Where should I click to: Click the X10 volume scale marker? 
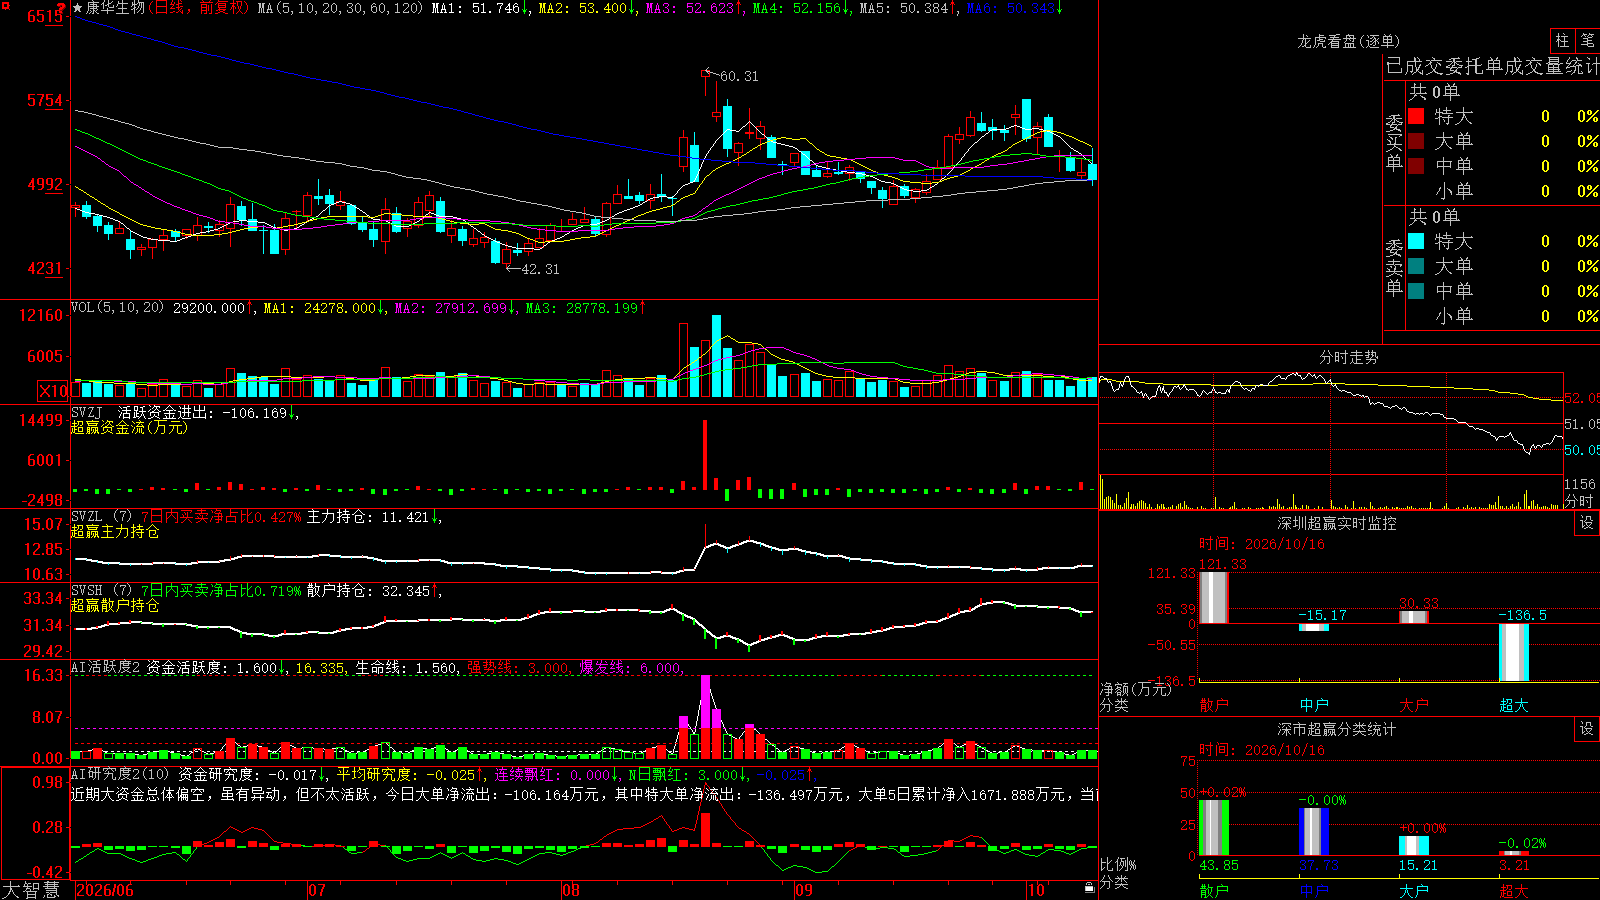coord(53,391)
